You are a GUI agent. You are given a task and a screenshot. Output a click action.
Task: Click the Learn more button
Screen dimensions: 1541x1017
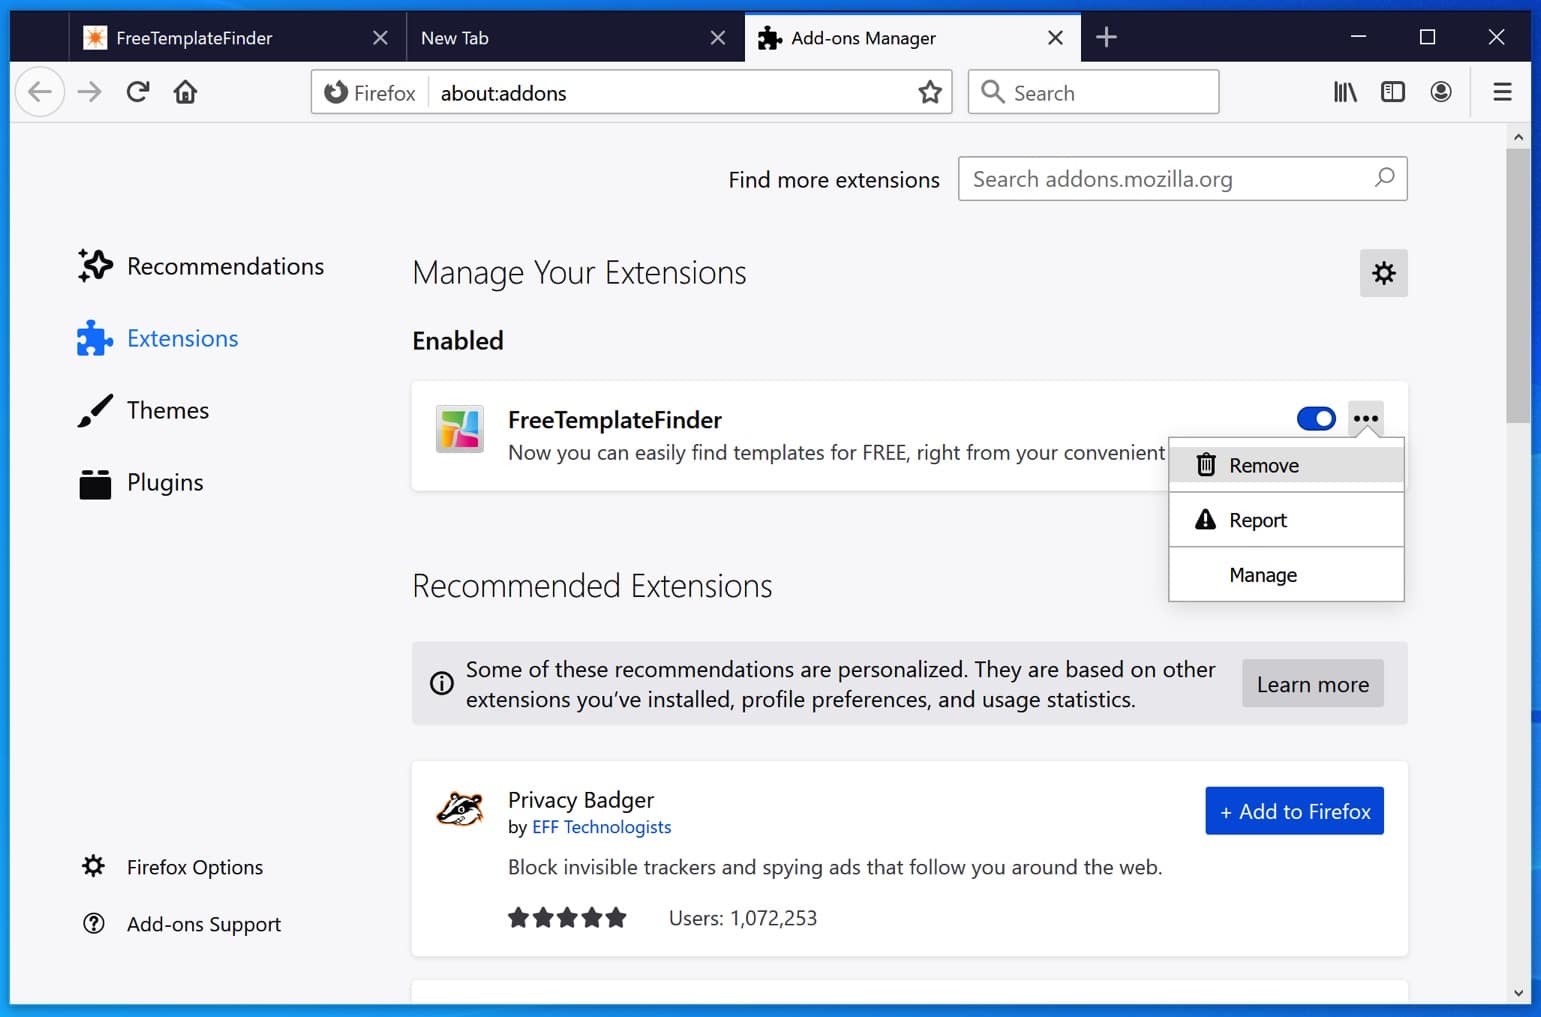pos(1313,684)
